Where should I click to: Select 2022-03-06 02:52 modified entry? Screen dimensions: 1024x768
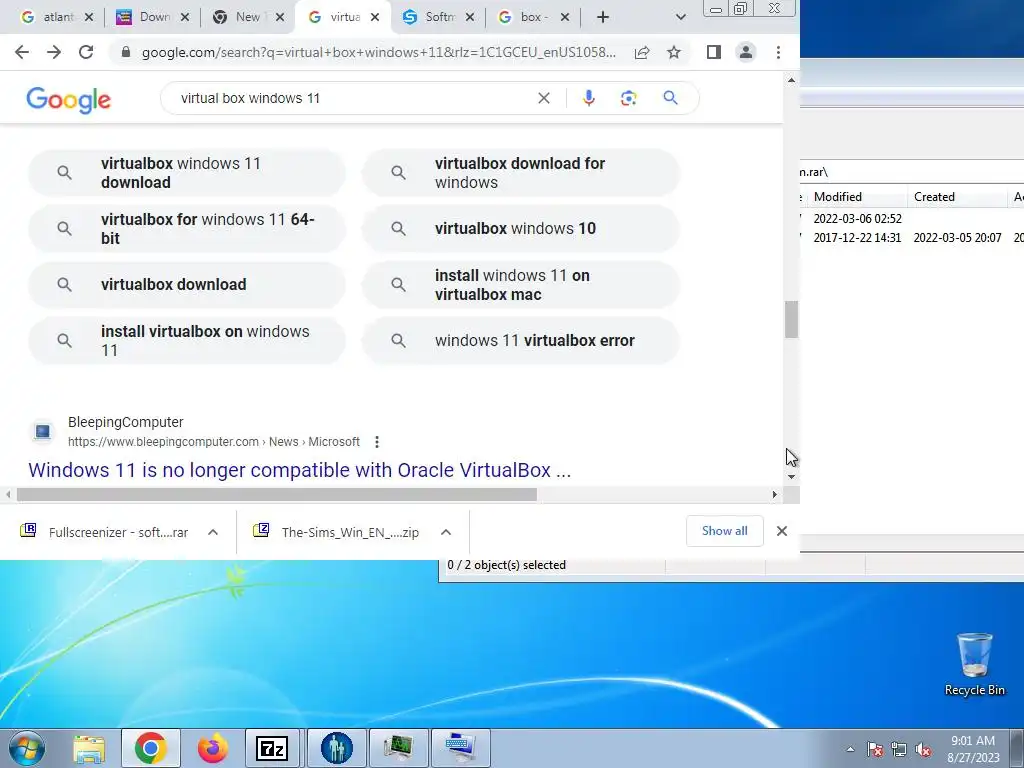point(857,219)
